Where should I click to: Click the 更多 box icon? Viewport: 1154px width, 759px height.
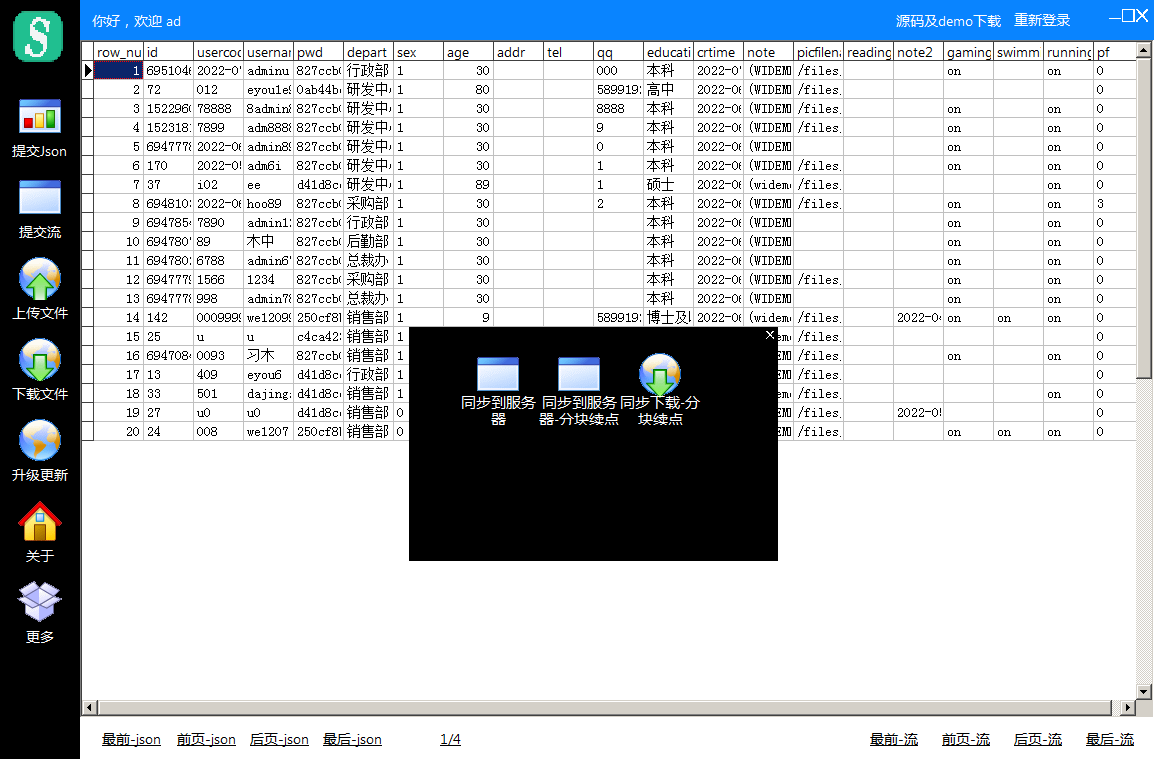pos(40,602)
